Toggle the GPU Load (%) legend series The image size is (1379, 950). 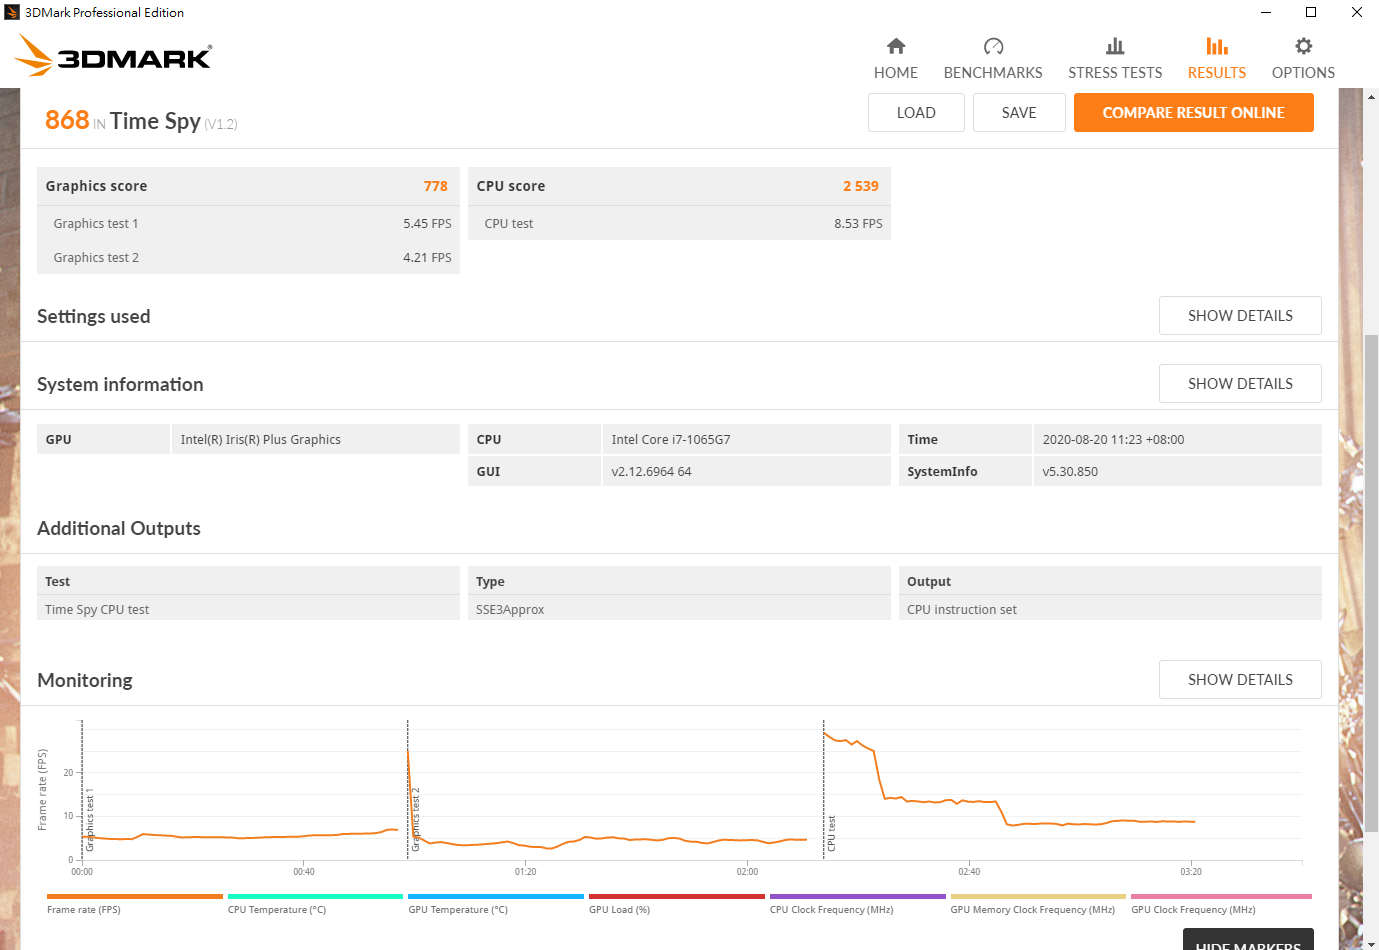point(619,909)
